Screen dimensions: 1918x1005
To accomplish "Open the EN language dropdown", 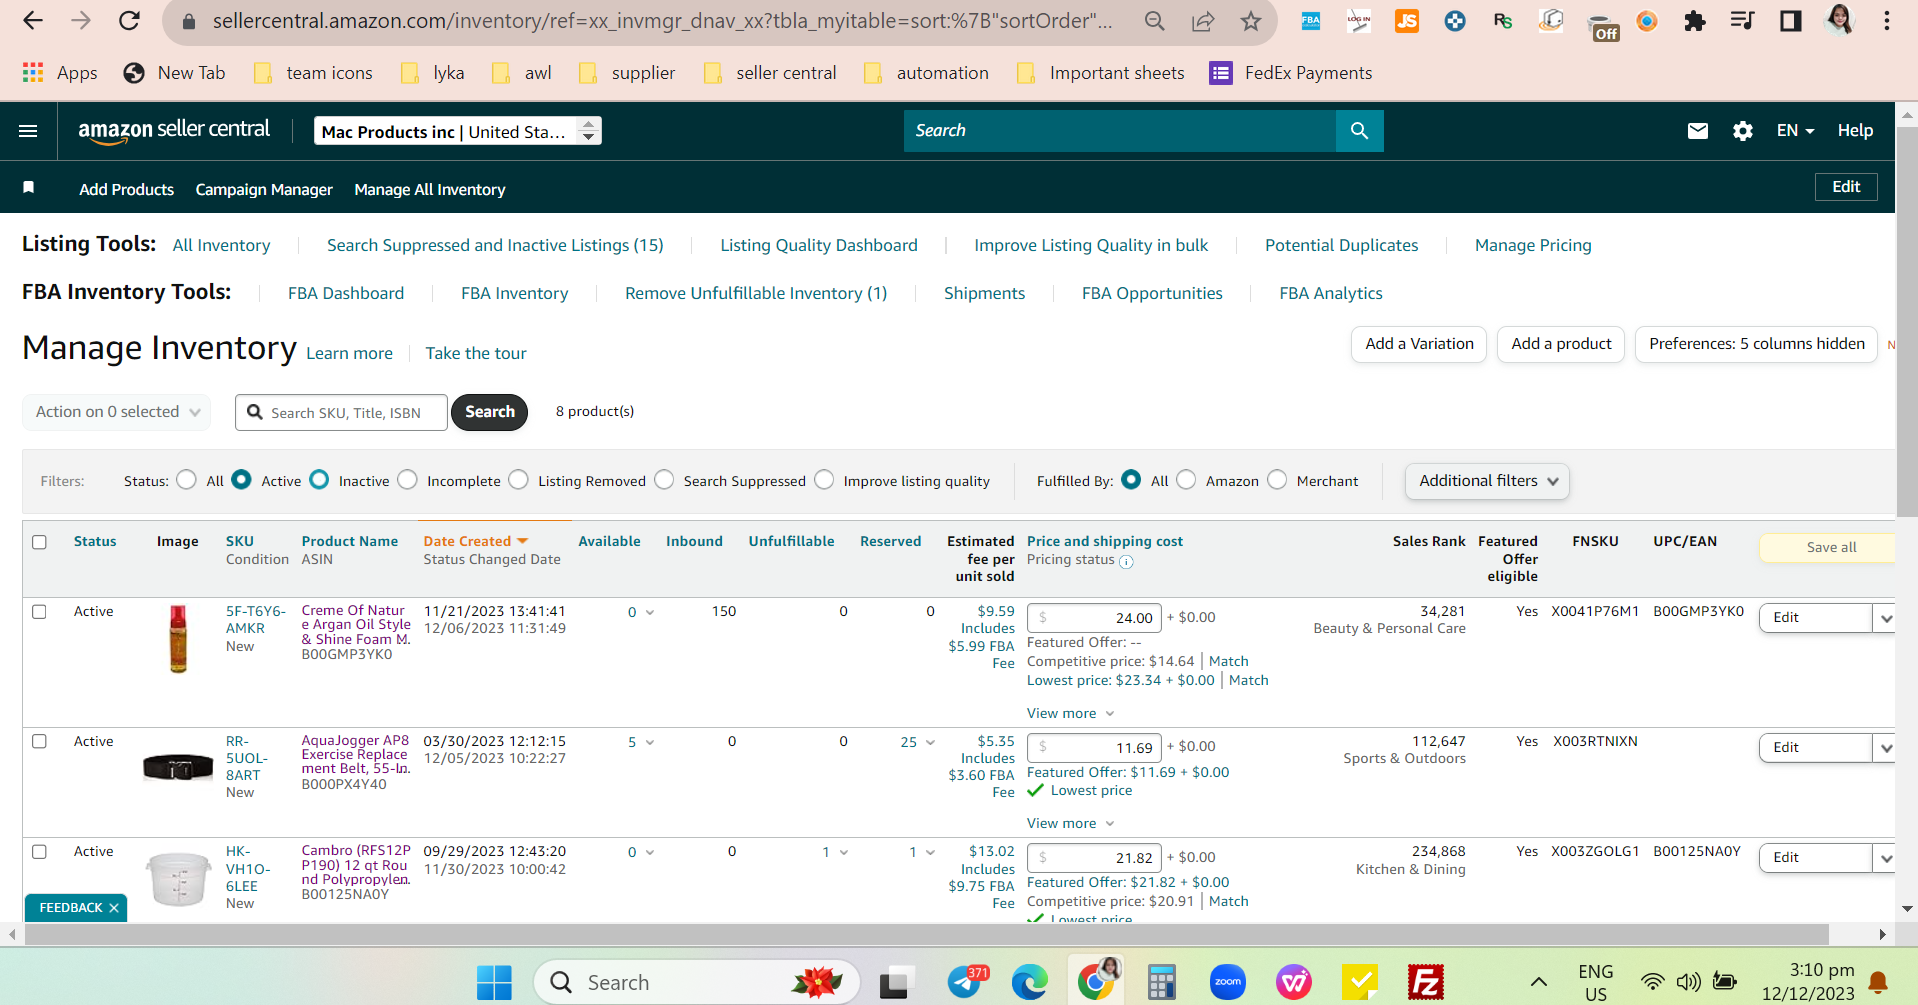I will (x=1795, y=131).
